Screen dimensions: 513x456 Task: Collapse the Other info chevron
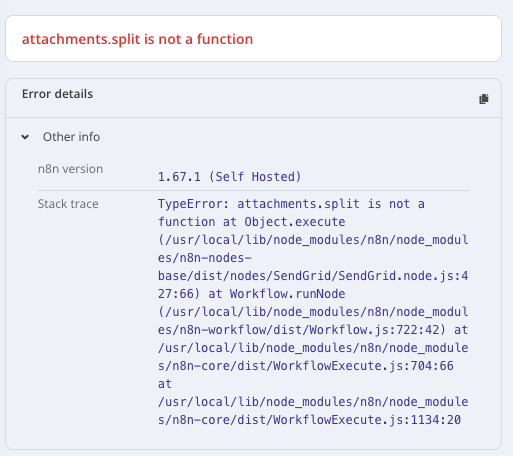(x=25, y=137)
